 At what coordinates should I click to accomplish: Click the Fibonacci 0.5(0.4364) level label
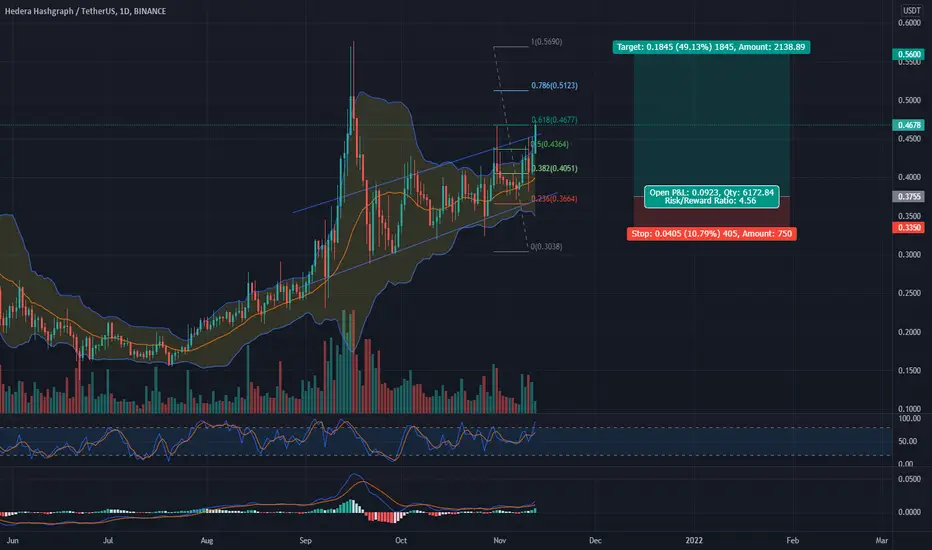(551, 144)
